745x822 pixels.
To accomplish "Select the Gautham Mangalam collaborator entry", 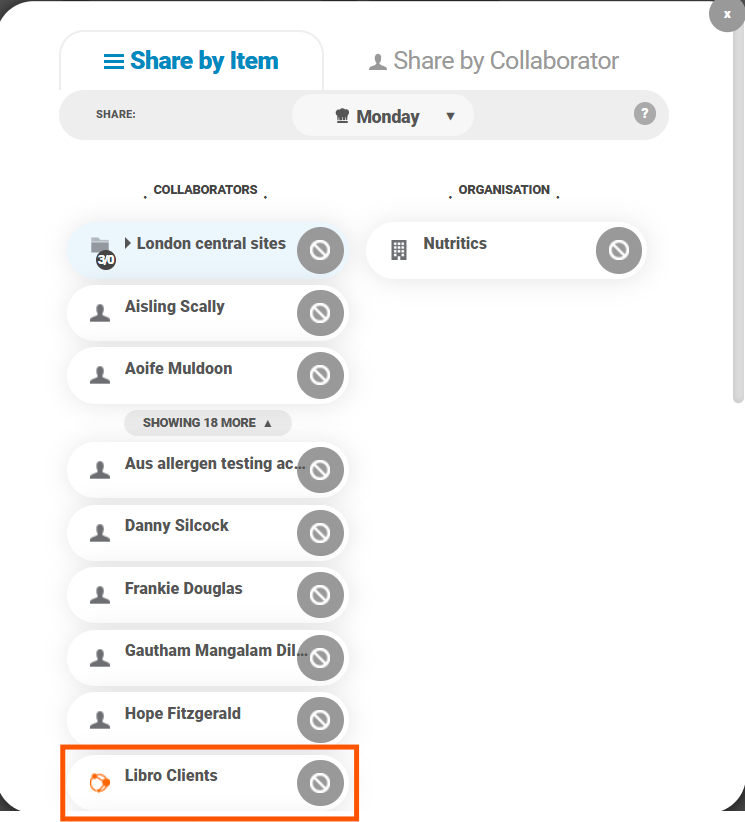I will (215, 651).
